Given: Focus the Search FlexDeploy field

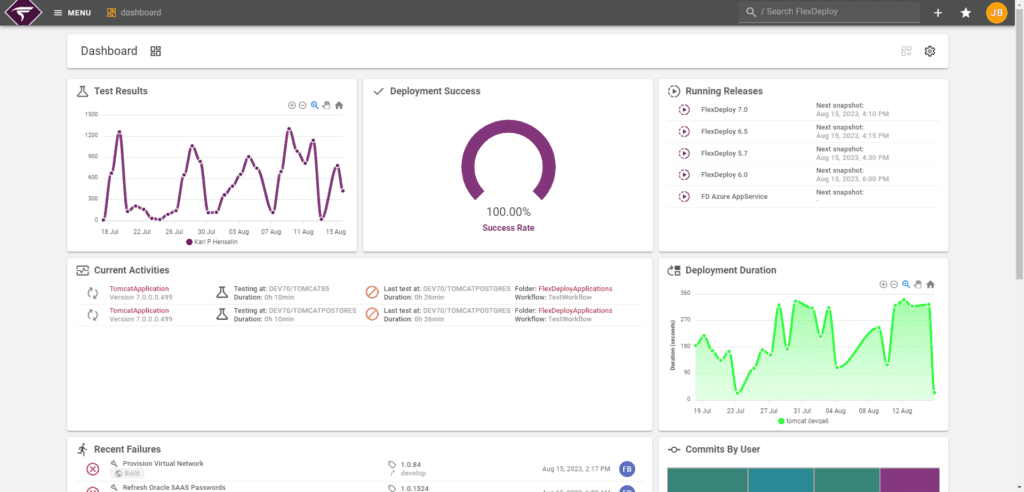Looking at the screenshot, I should pyautogui.click(x=829, y=12).
